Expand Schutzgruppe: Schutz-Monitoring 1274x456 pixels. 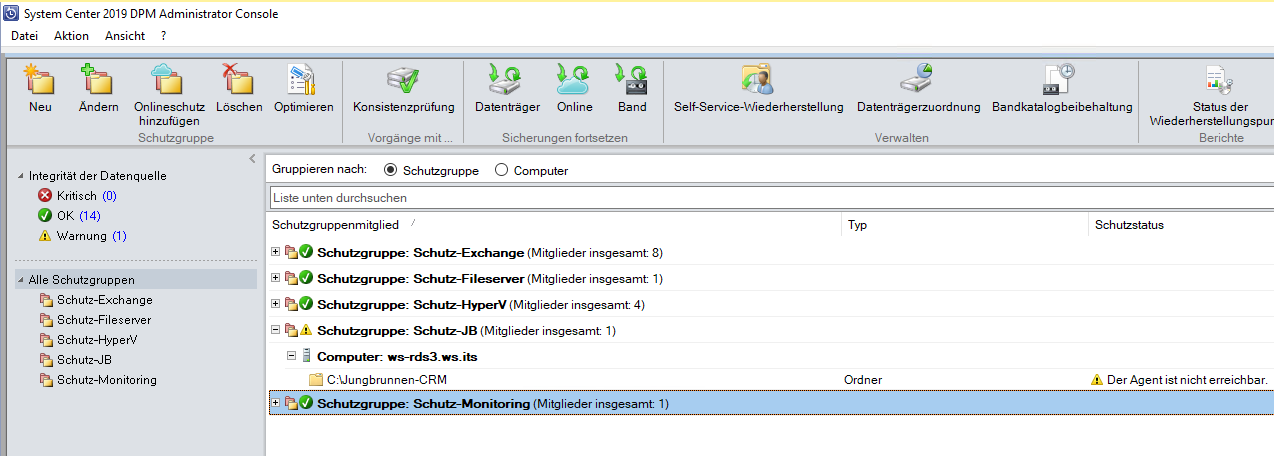click(x=276, y=404)
